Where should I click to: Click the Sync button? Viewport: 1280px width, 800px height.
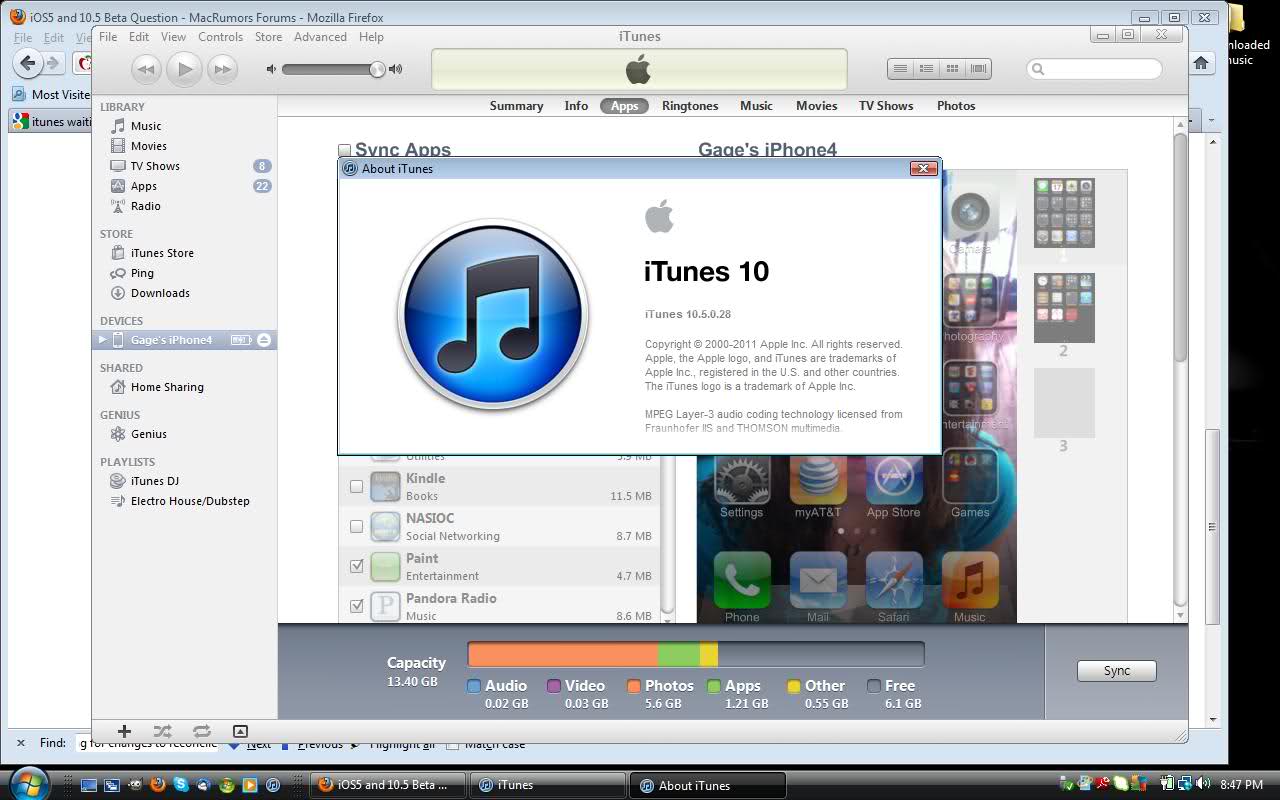pos(1117,671)
